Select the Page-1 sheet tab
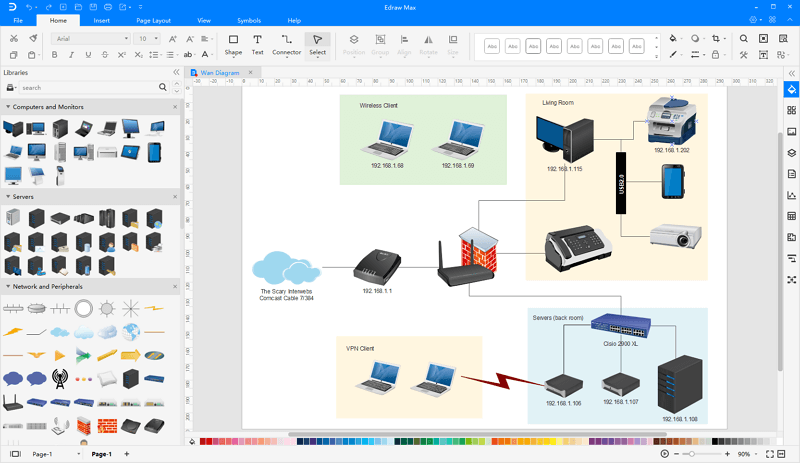800x463 pixels. click(x=102, y=454)
